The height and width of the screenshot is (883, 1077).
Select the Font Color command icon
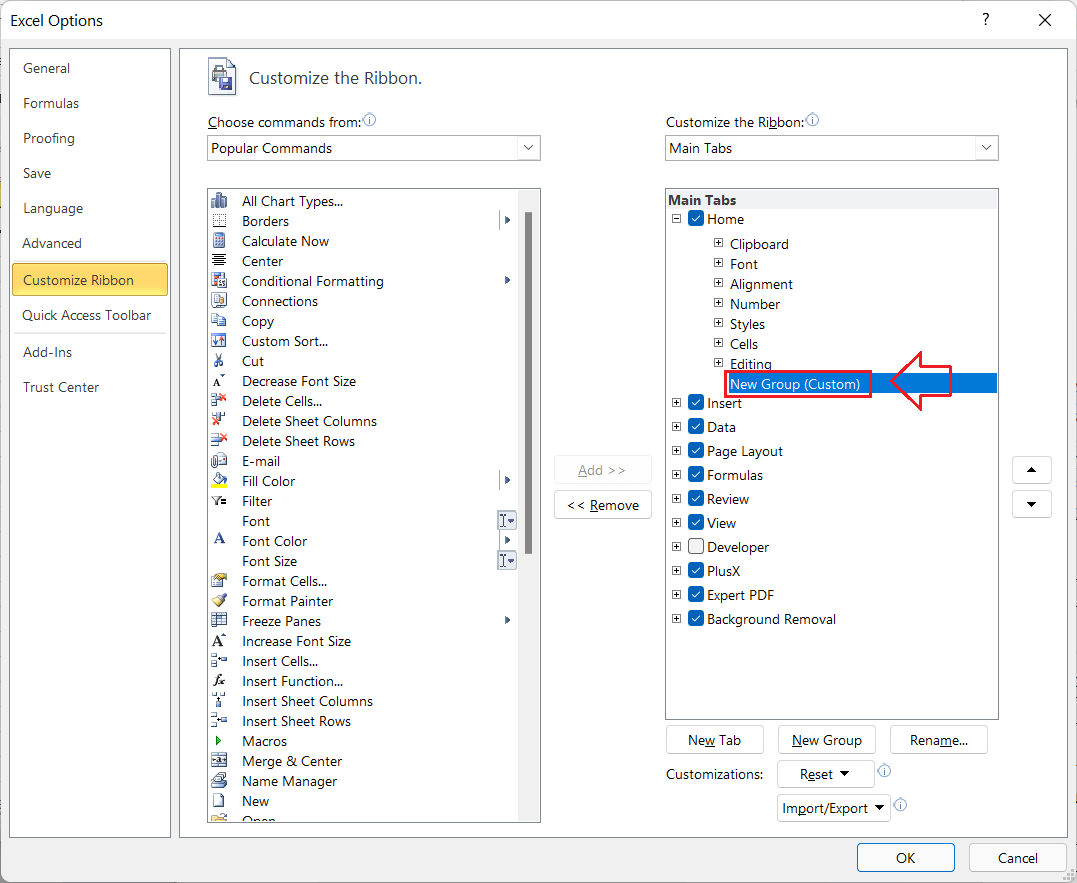221,541
